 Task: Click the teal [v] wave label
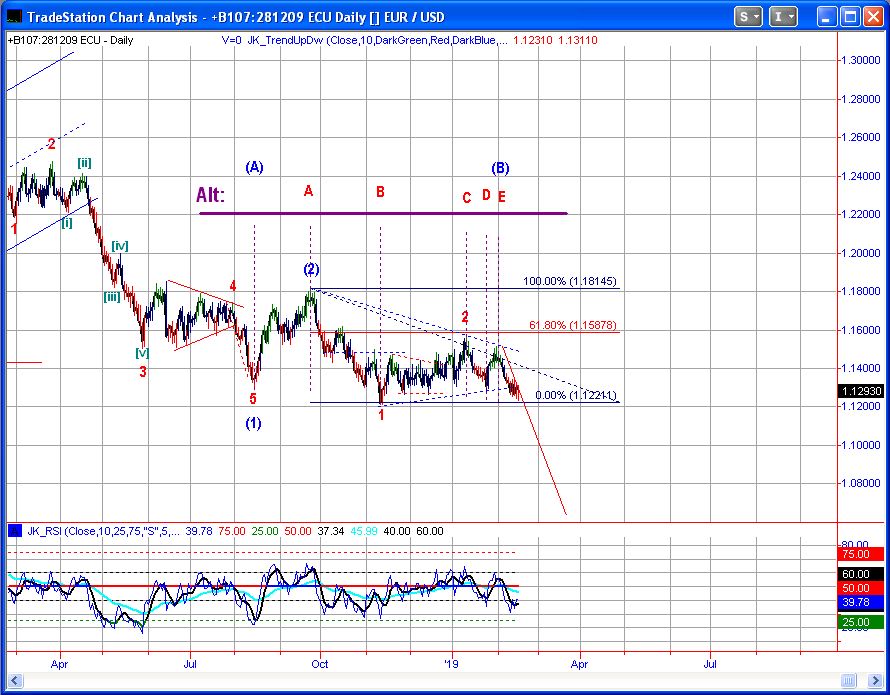click(142, 353)
